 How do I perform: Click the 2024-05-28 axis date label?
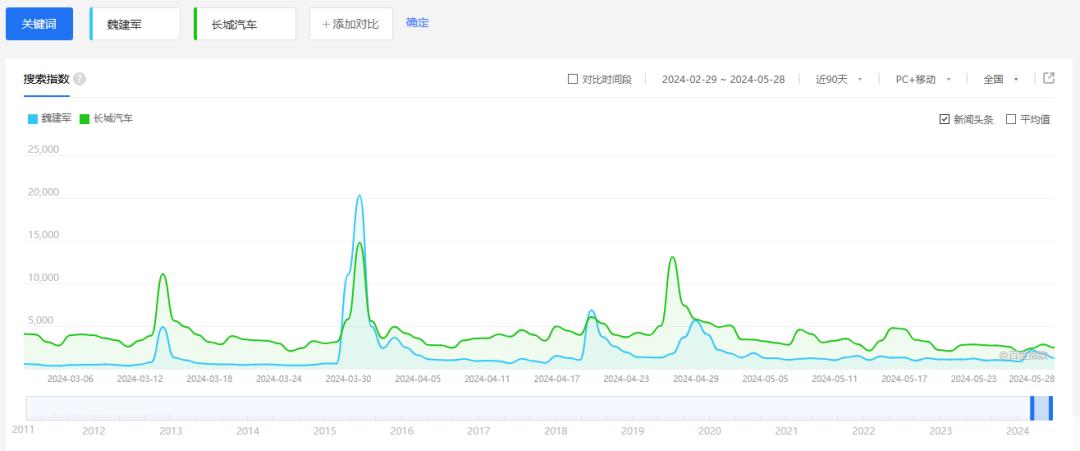(x=1032, y=379)
